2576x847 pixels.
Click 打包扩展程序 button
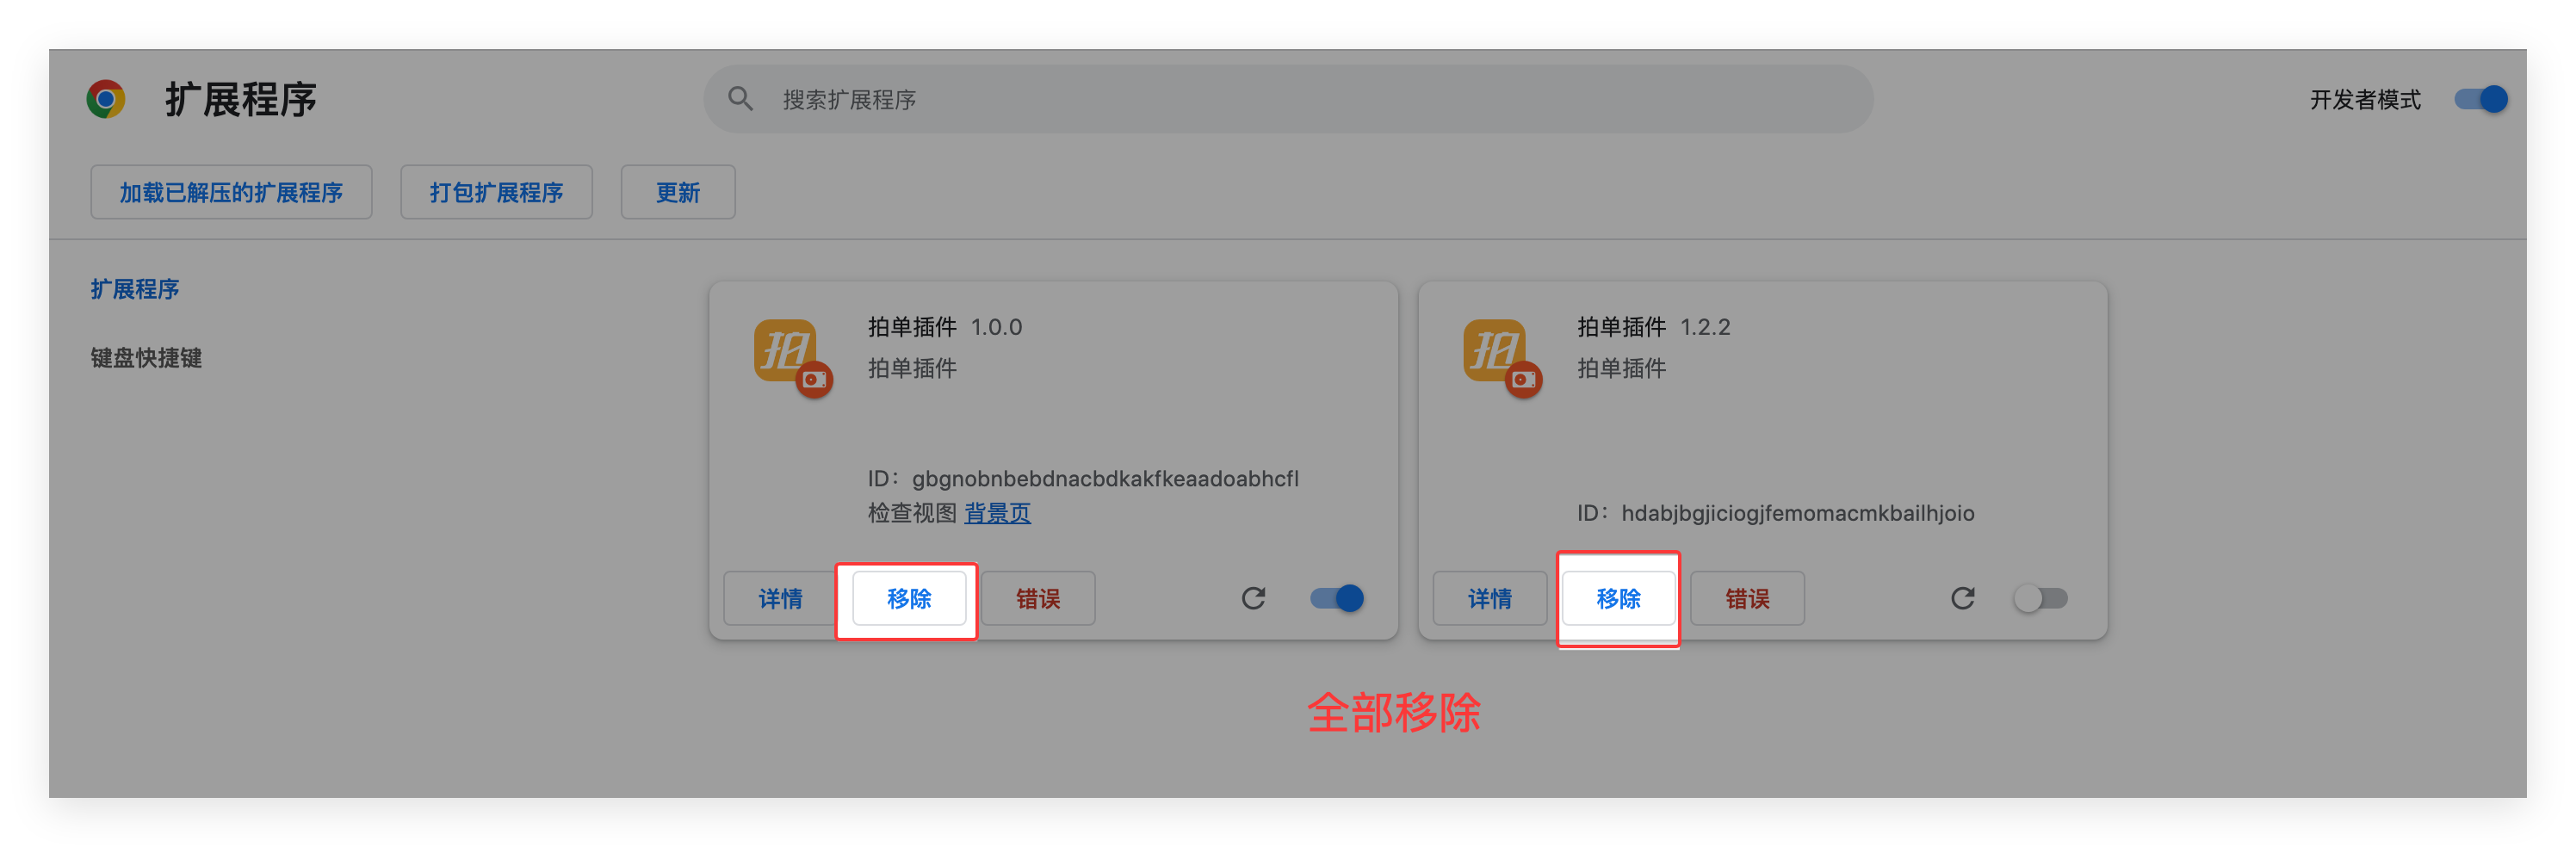(x=496, y=192)
